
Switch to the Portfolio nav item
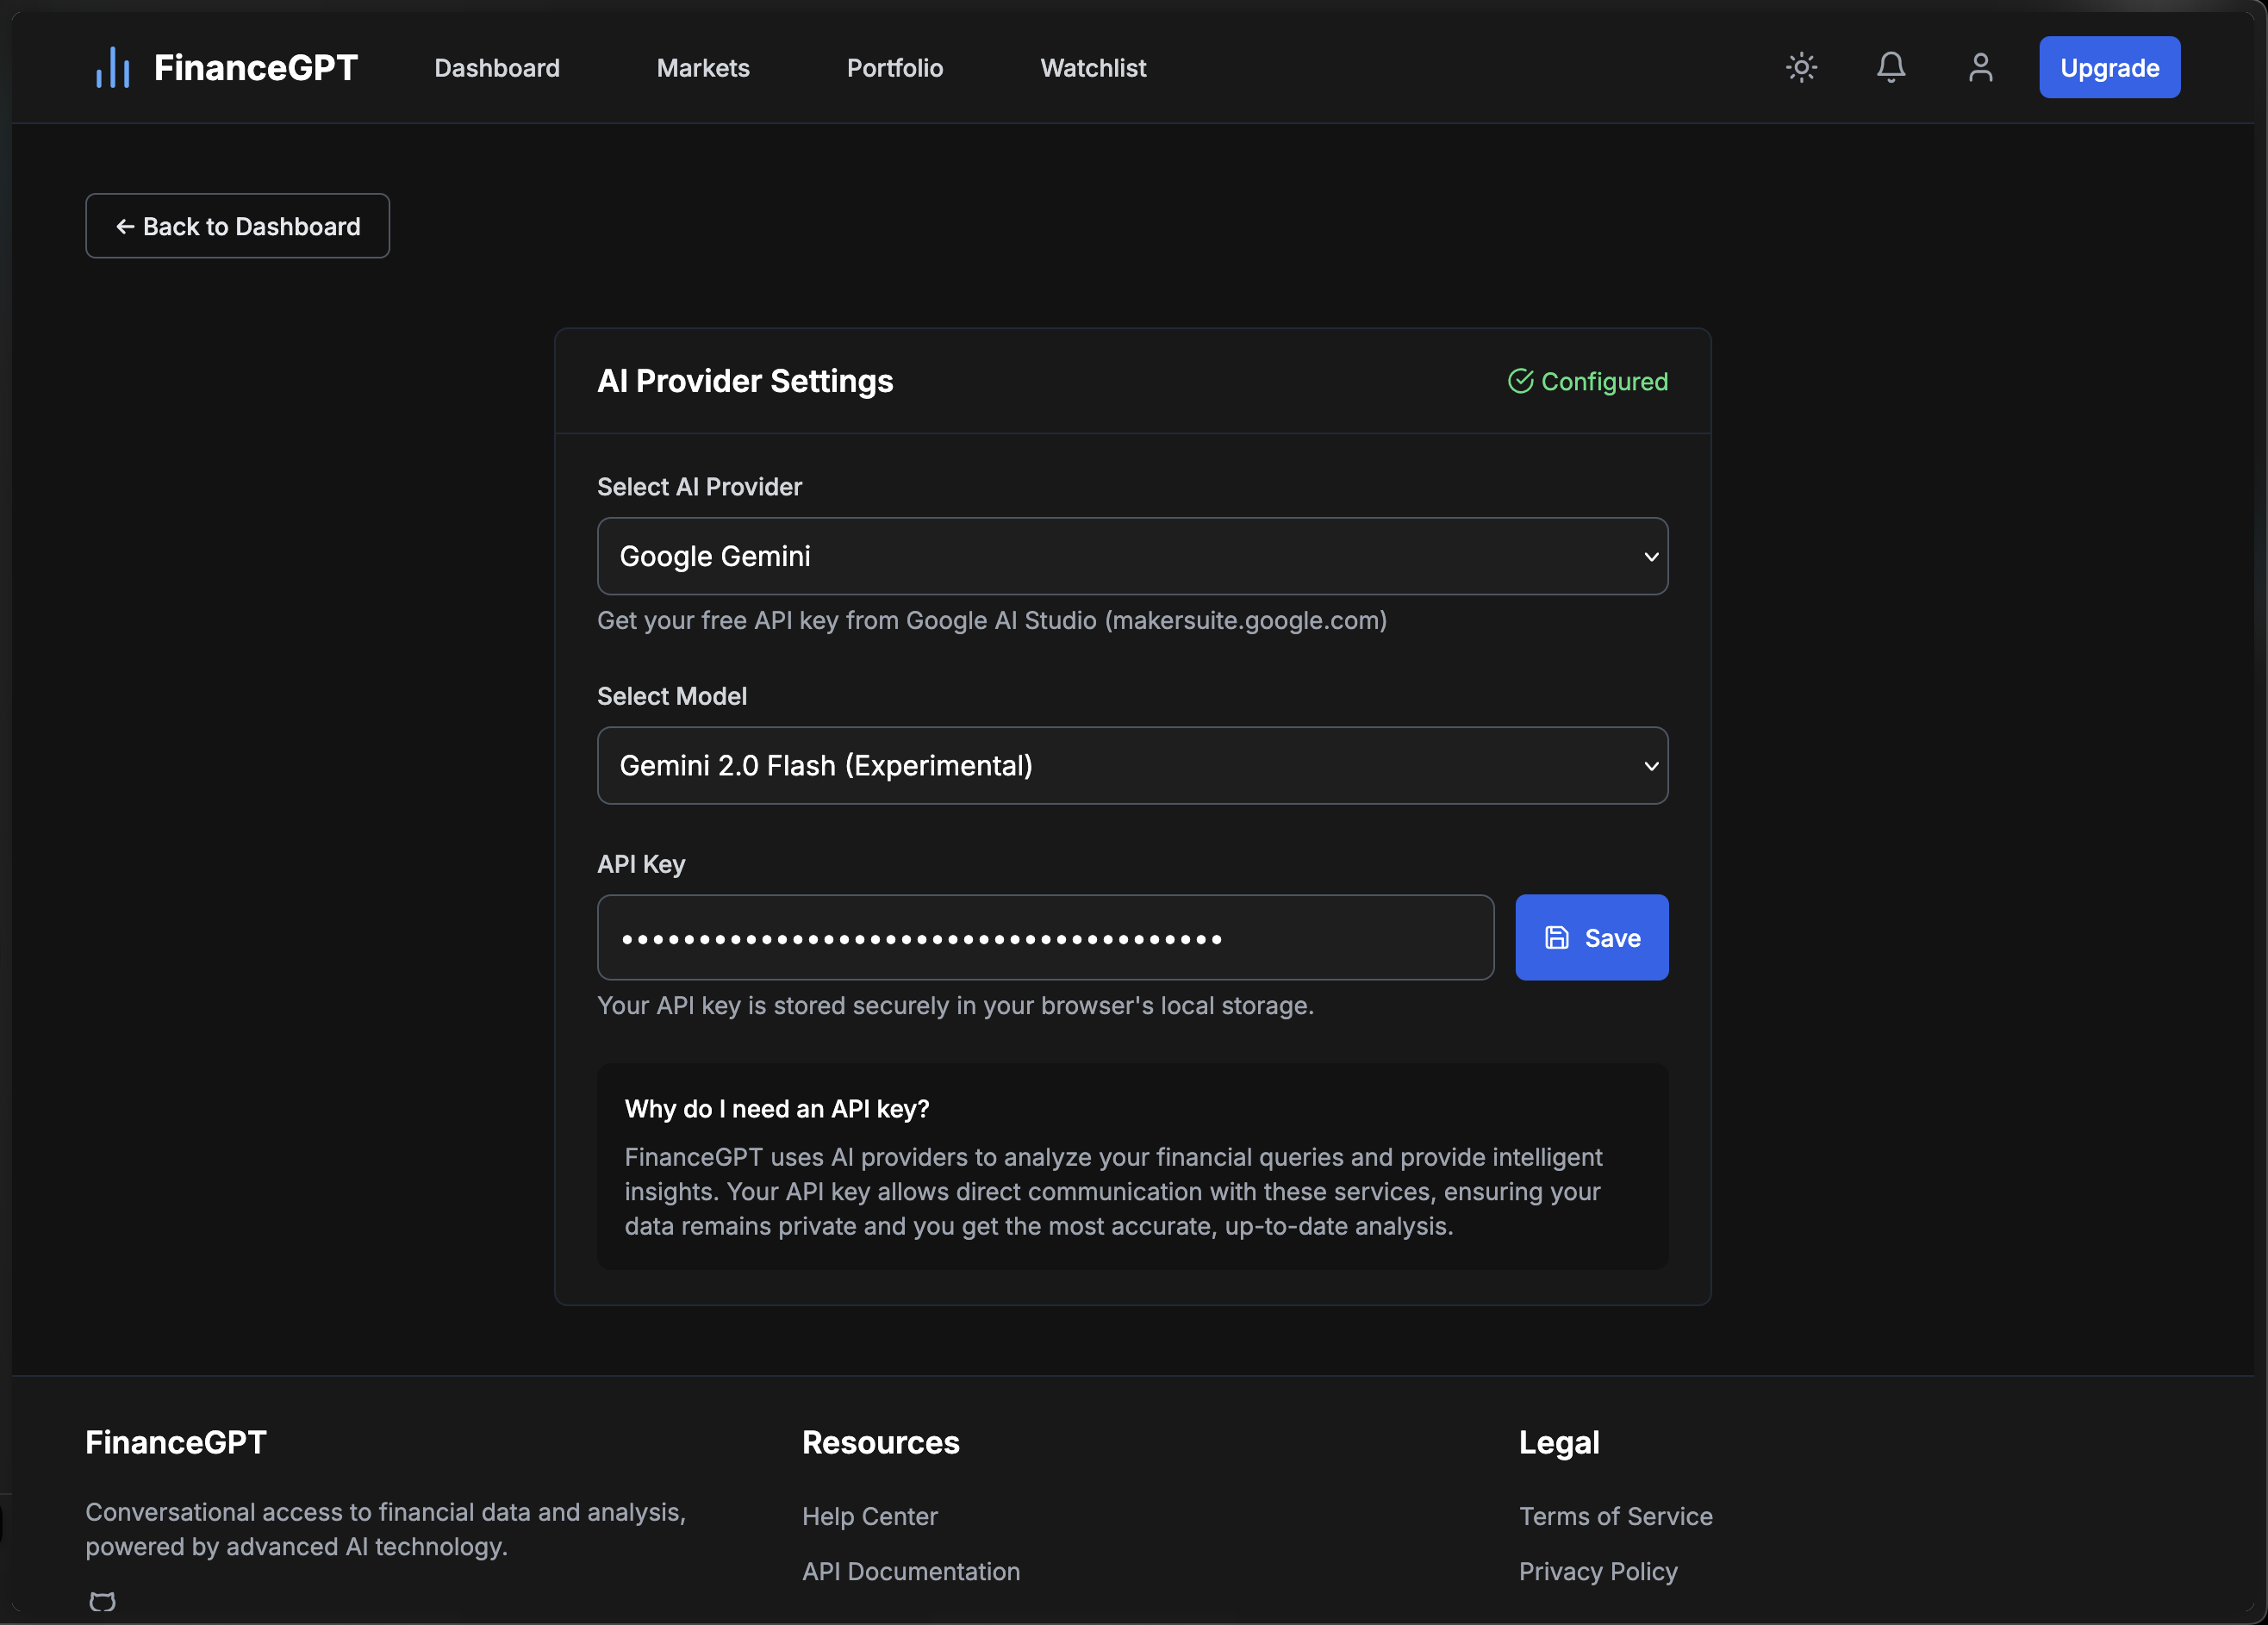tap(895, 68)
